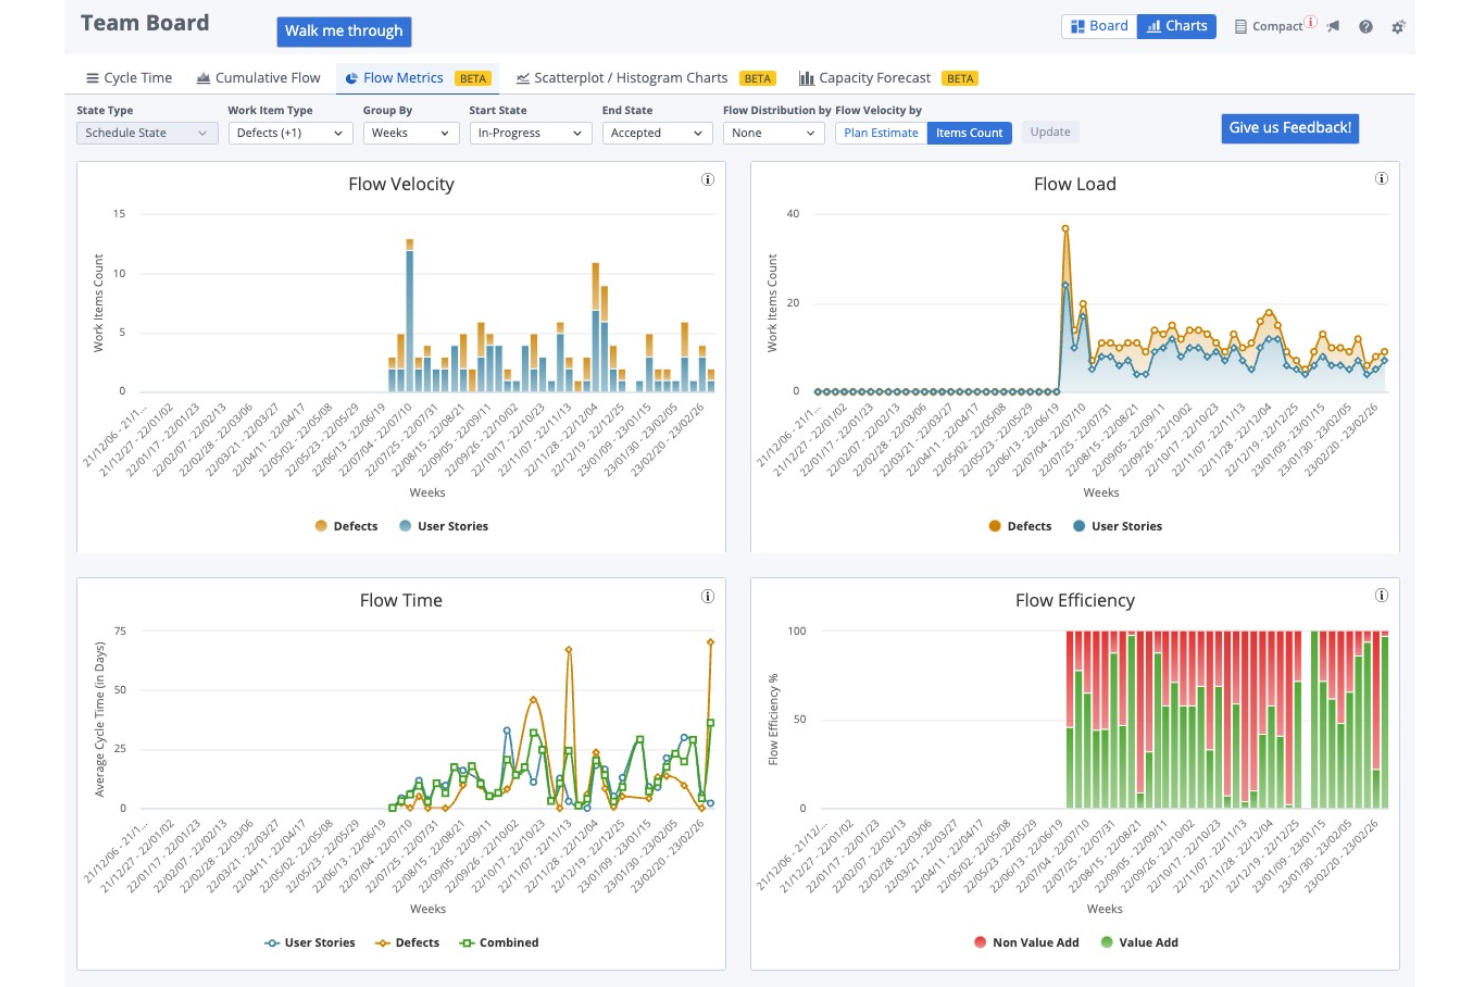This screenshot has width=1480, height=987.
Task: Open the State Type dropdown
Action: click(x=147, y=133)
